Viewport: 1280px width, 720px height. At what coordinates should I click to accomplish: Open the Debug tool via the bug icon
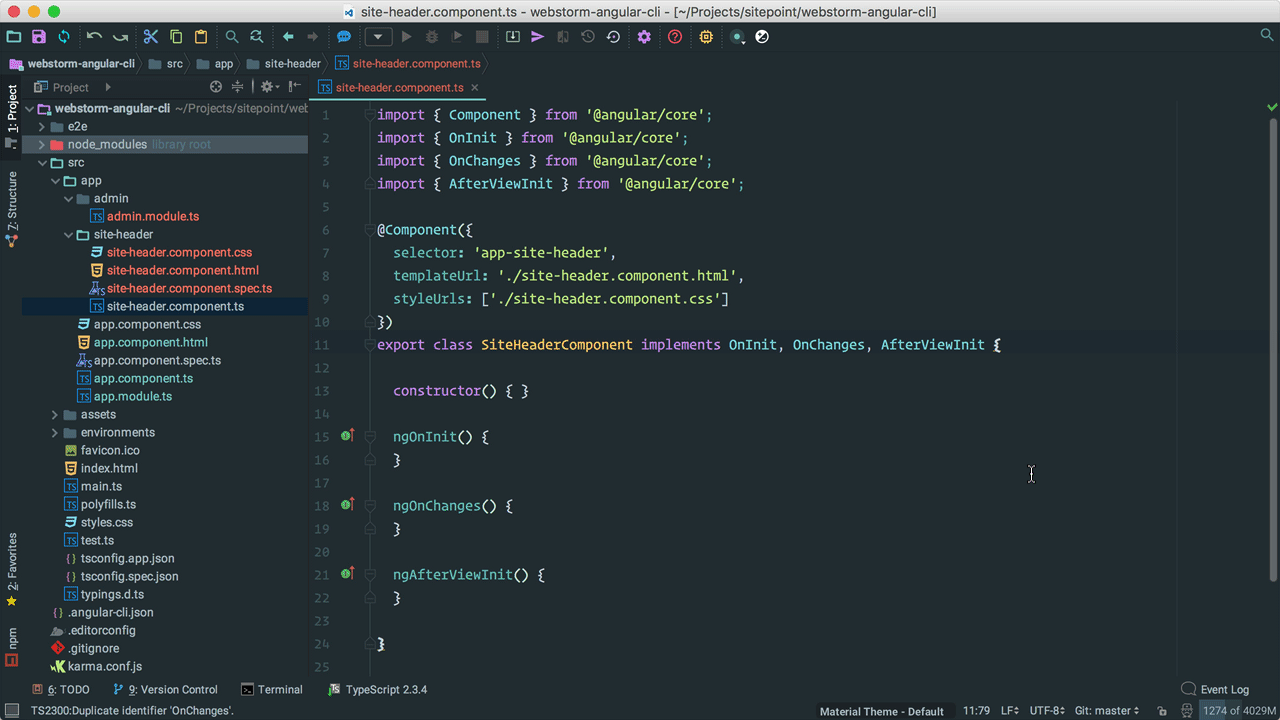pos(432,37)
